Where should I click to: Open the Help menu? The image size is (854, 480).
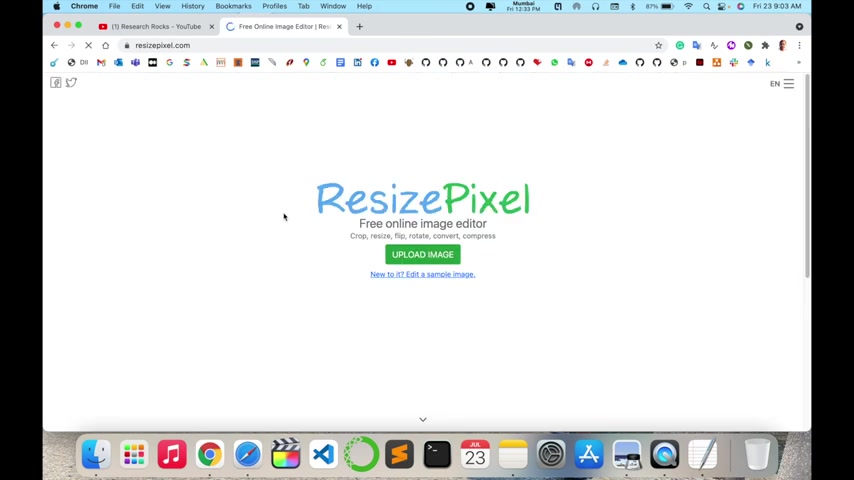click(x=364, y=6)
